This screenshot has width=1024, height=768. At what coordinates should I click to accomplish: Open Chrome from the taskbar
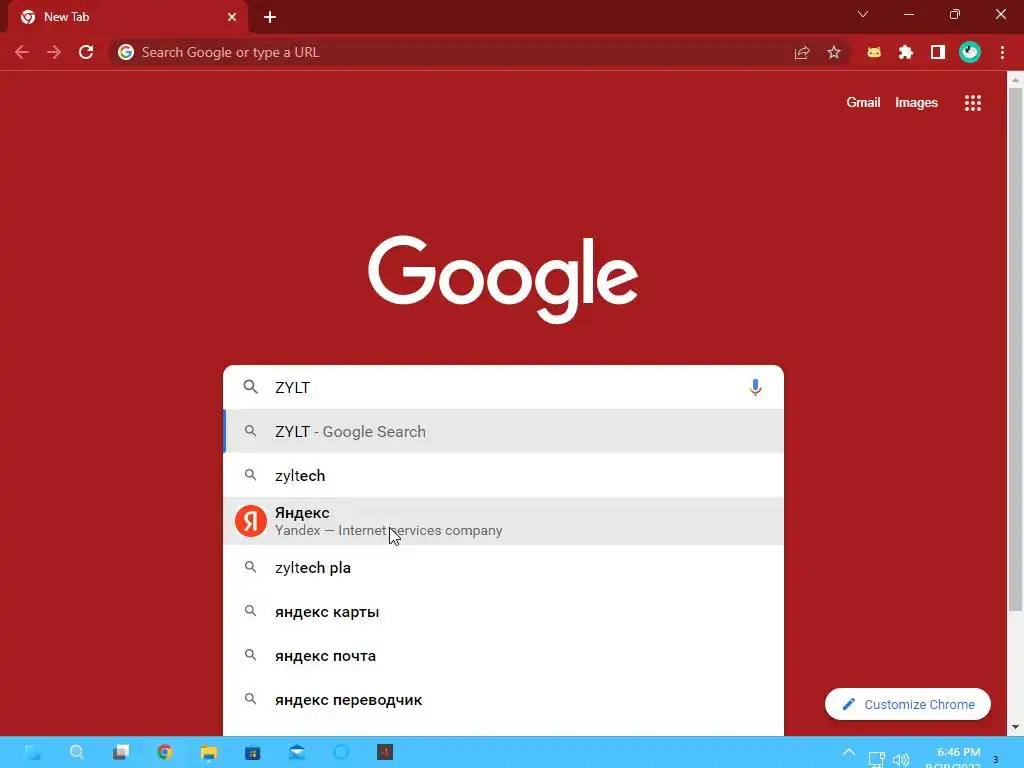pyautogui.click(x=165, y=752)
